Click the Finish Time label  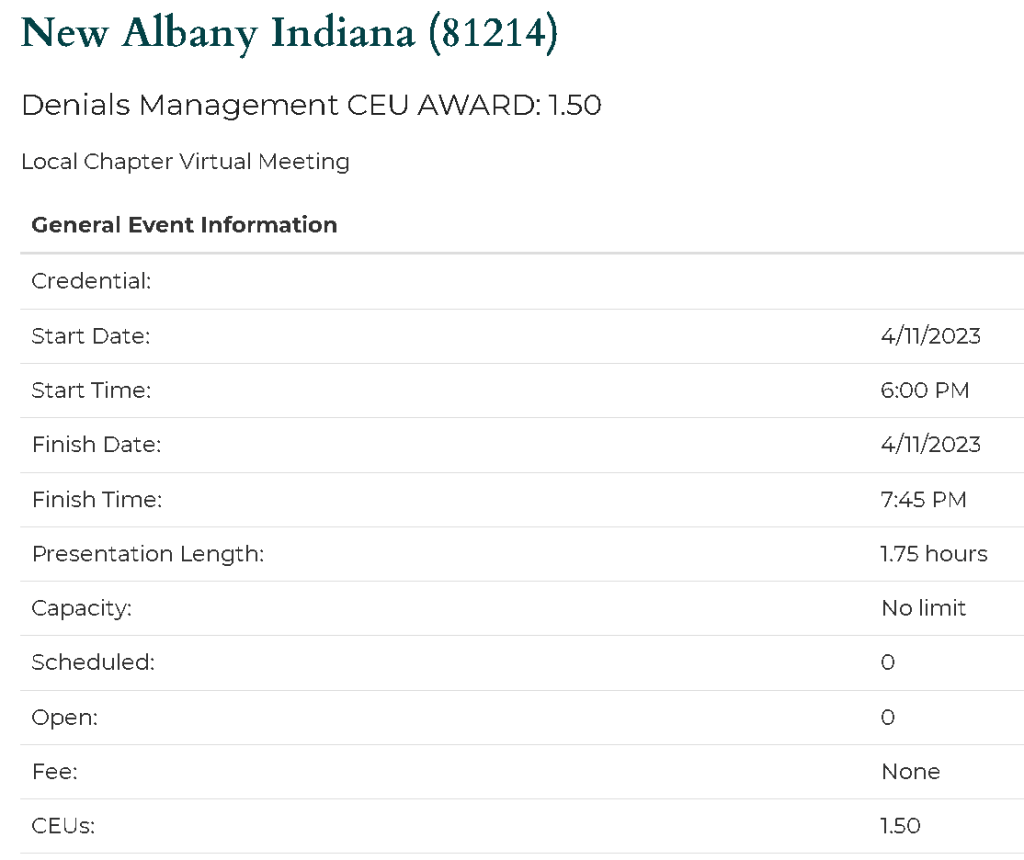pos(97,499)
